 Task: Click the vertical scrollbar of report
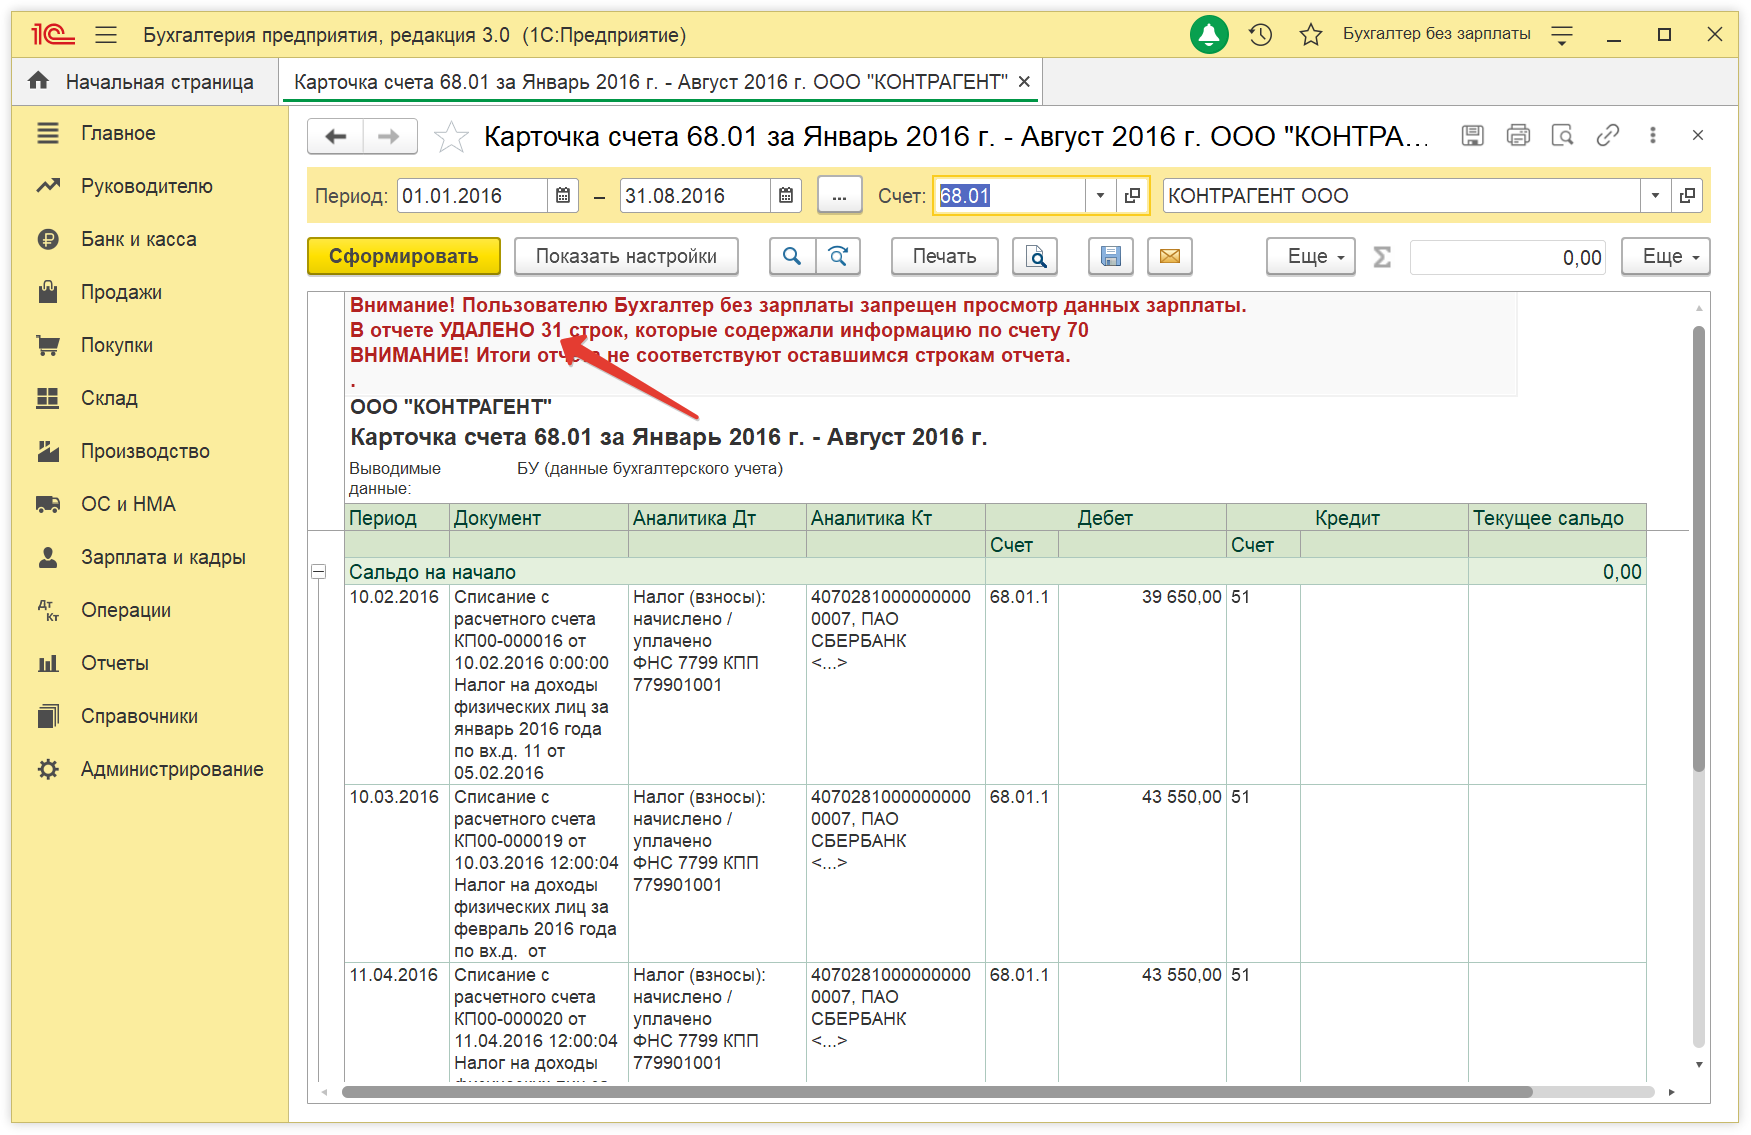click(x=1698, y=548)
